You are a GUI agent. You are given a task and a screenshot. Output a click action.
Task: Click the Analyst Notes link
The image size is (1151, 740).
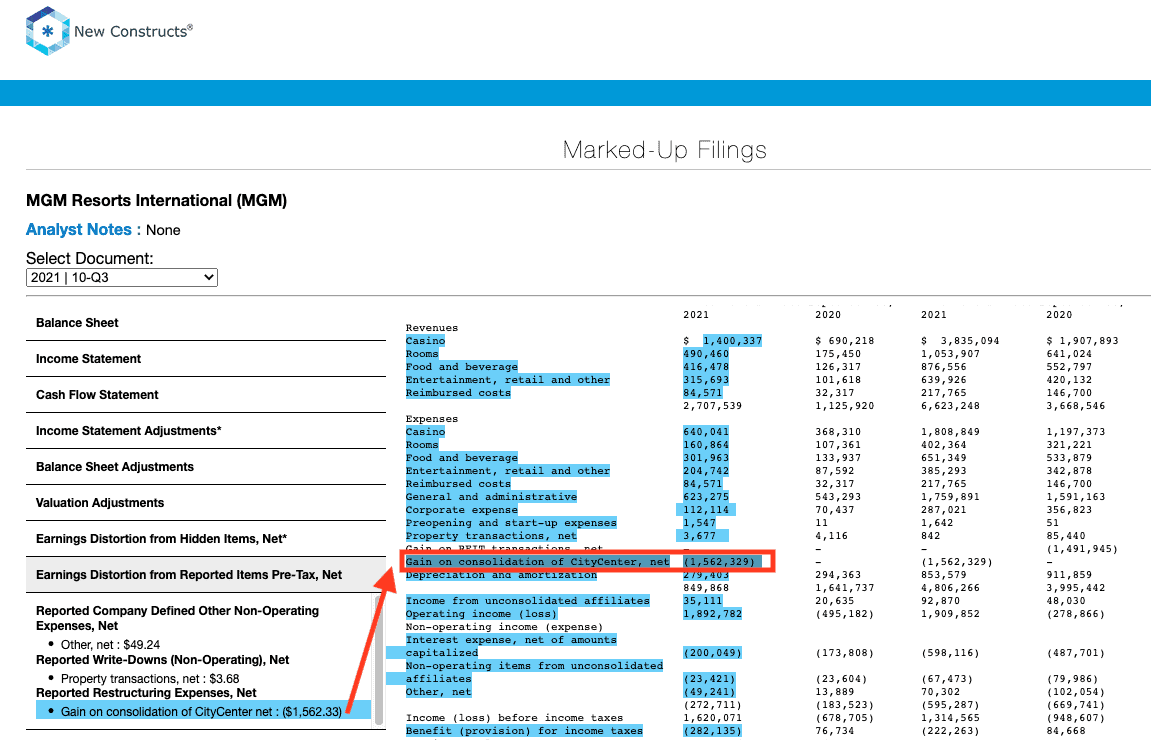[x=79, y=230]
